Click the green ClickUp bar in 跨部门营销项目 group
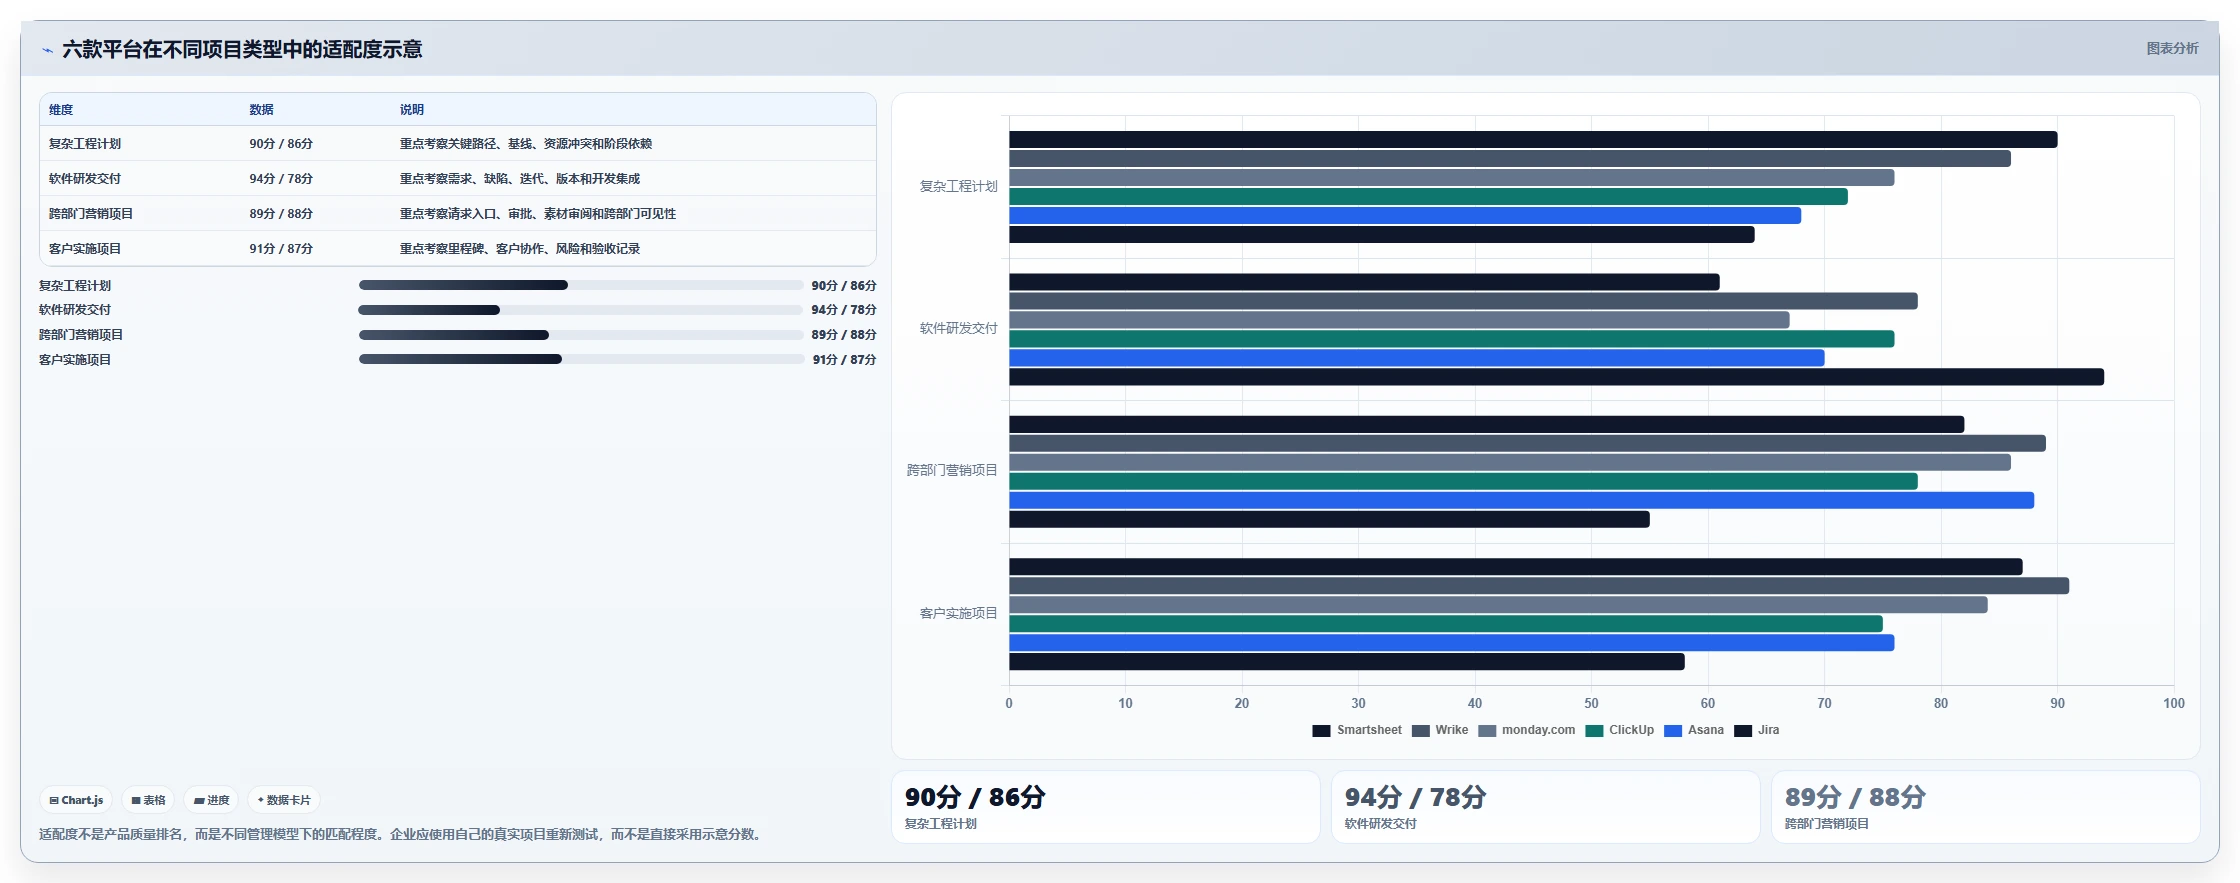Viewport: 2240px width, 883px height. 1463,482
